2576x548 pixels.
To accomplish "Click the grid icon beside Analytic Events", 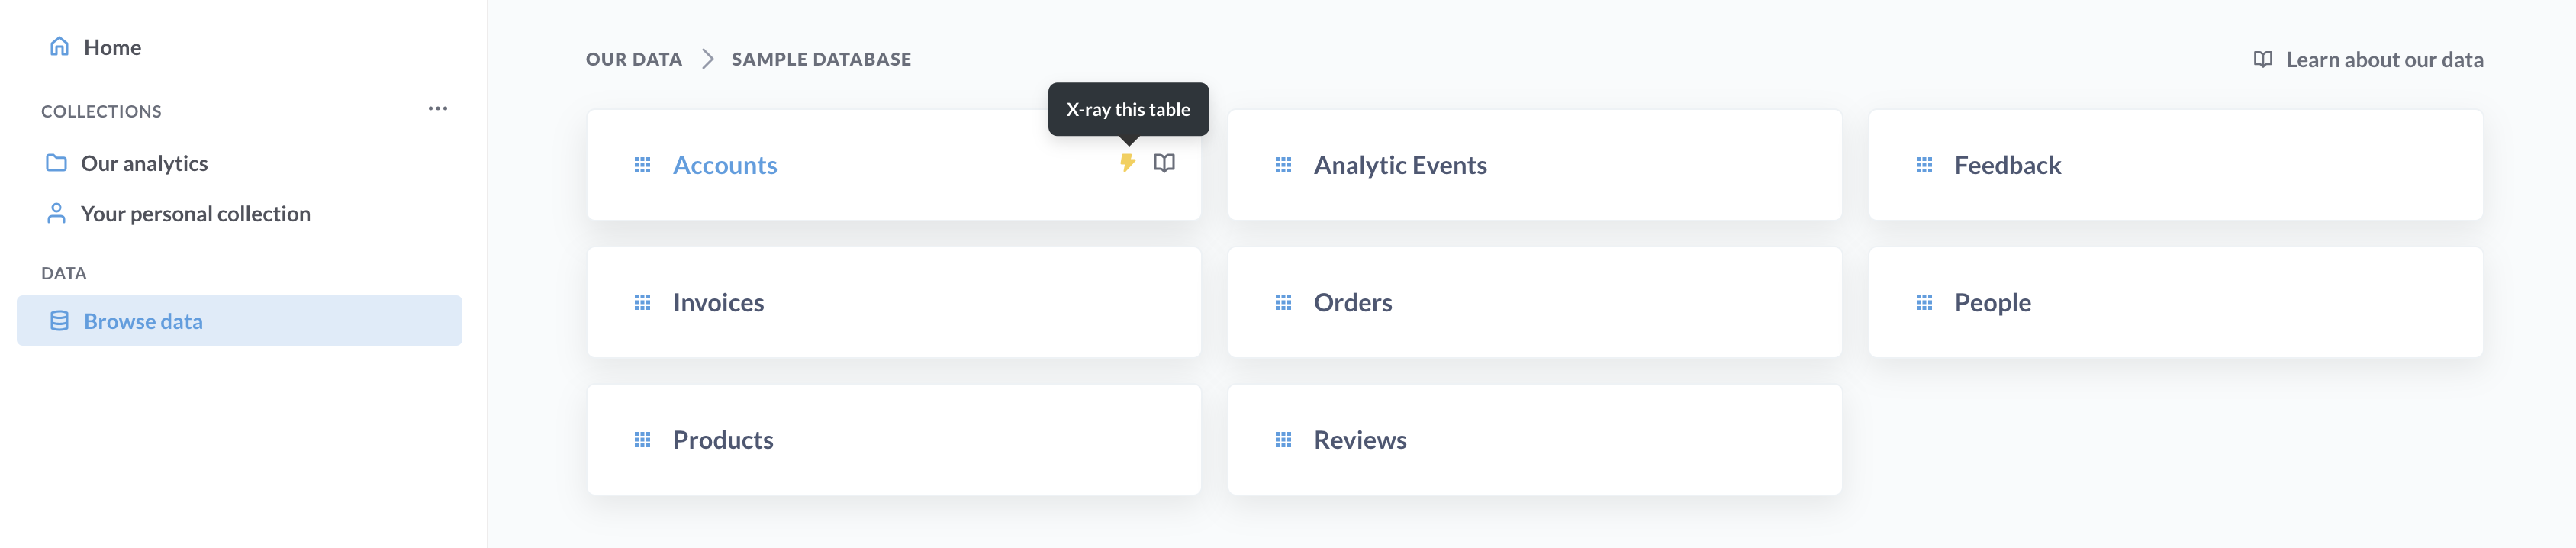I will click(x=1283, y=165).
